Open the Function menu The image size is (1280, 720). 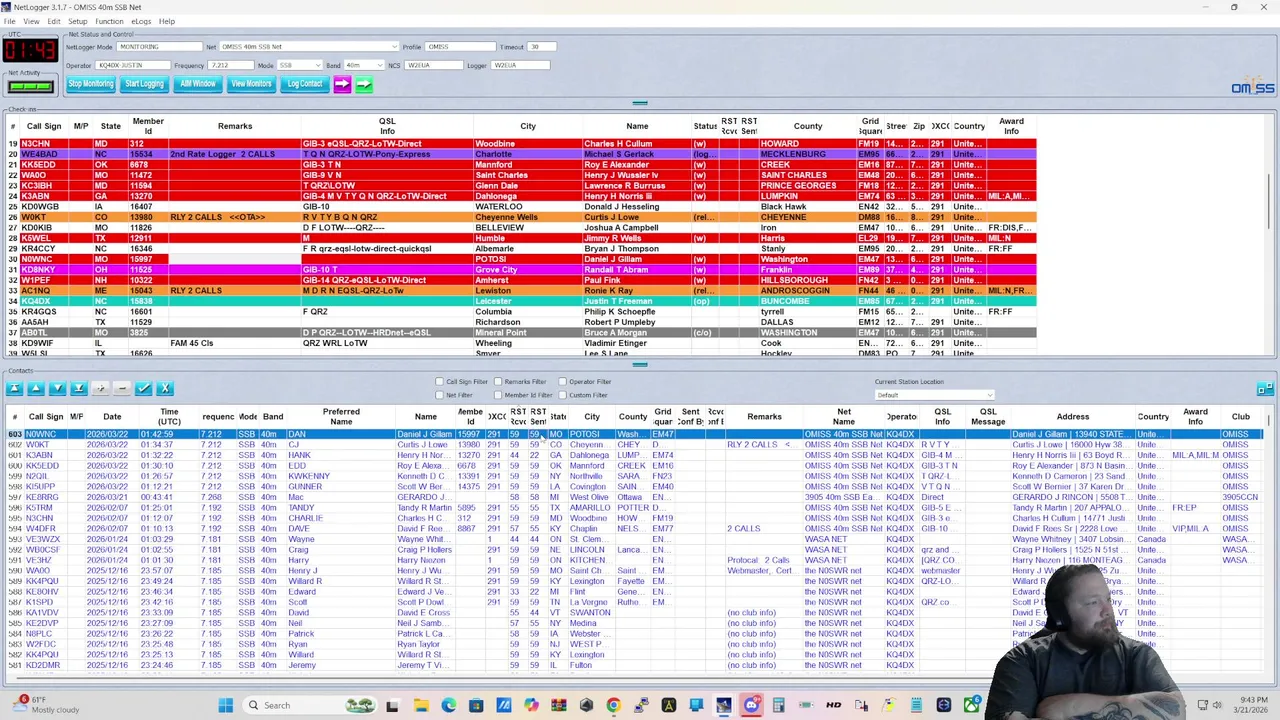coord(109,21)
